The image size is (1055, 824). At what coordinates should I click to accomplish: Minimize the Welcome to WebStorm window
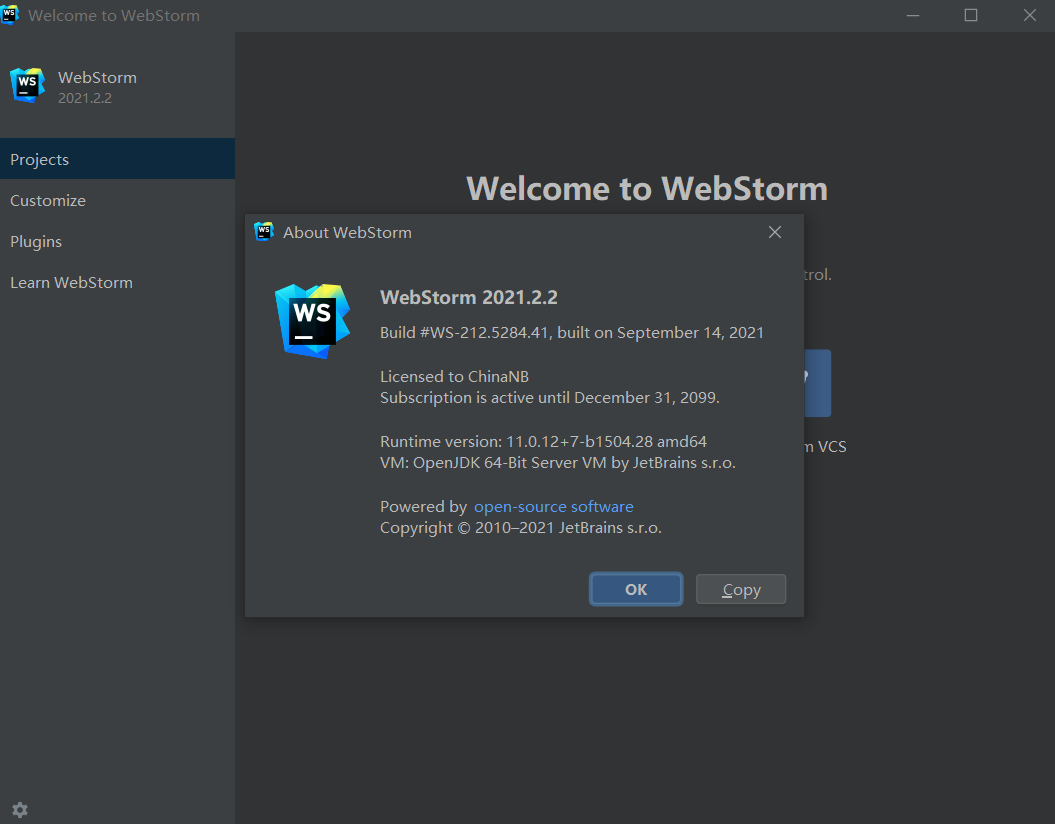pos(913,15)
